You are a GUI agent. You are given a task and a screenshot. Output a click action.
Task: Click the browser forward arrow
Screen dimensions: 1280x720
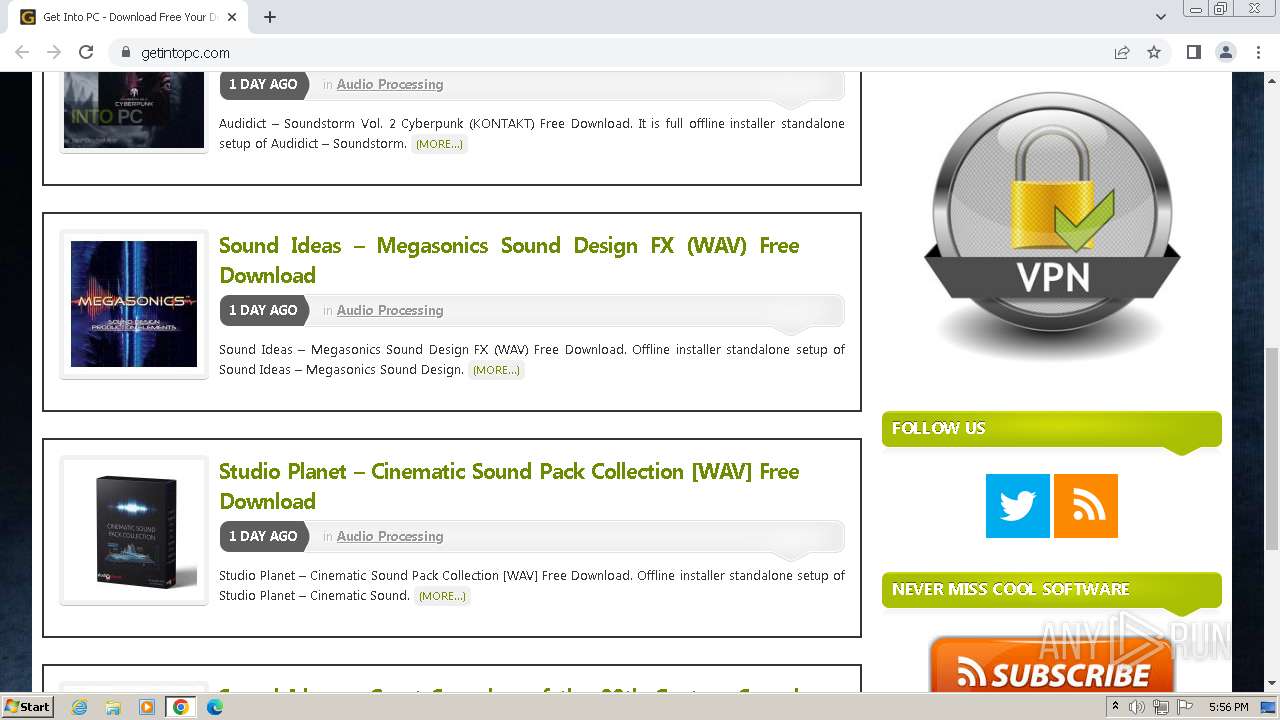point(54,53)
